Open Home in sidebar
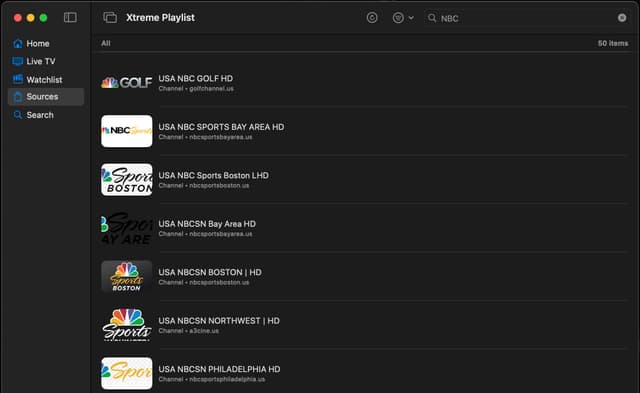The width and height of the screenshot is (640, 393). point(46,43)
